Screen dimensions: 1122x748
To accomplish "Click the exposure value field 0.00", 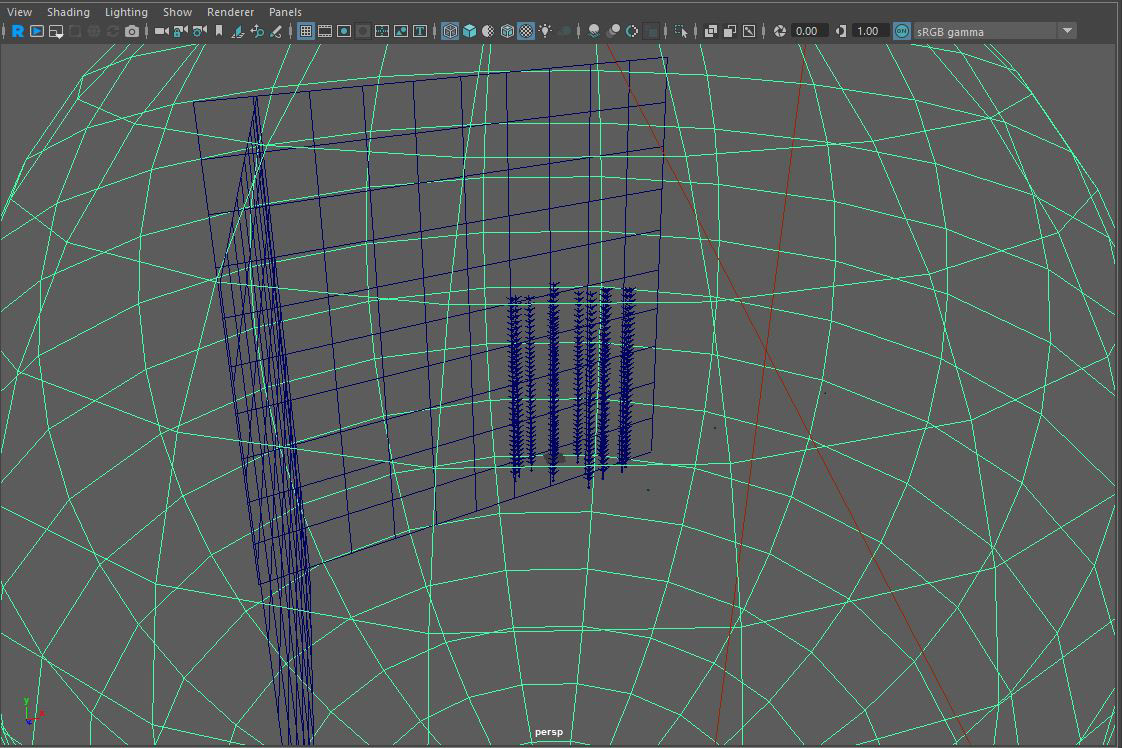I will [809, 31].
